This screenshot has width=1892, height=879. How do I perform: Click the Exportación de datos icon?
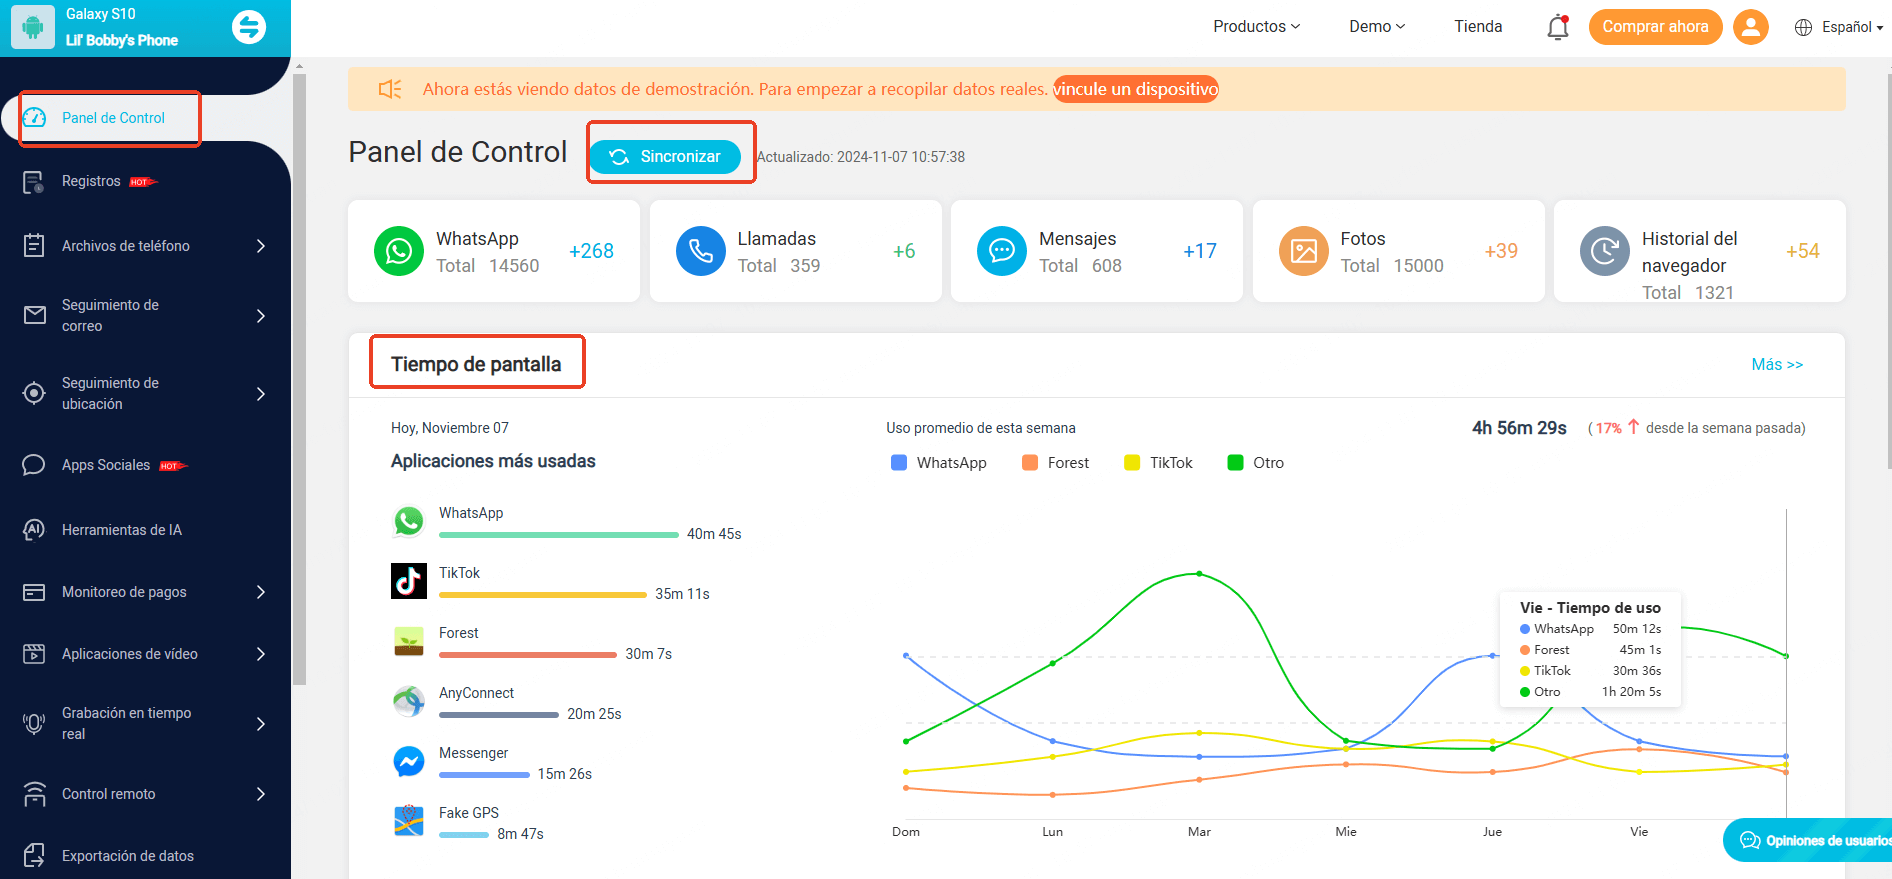tap(34, 855)
